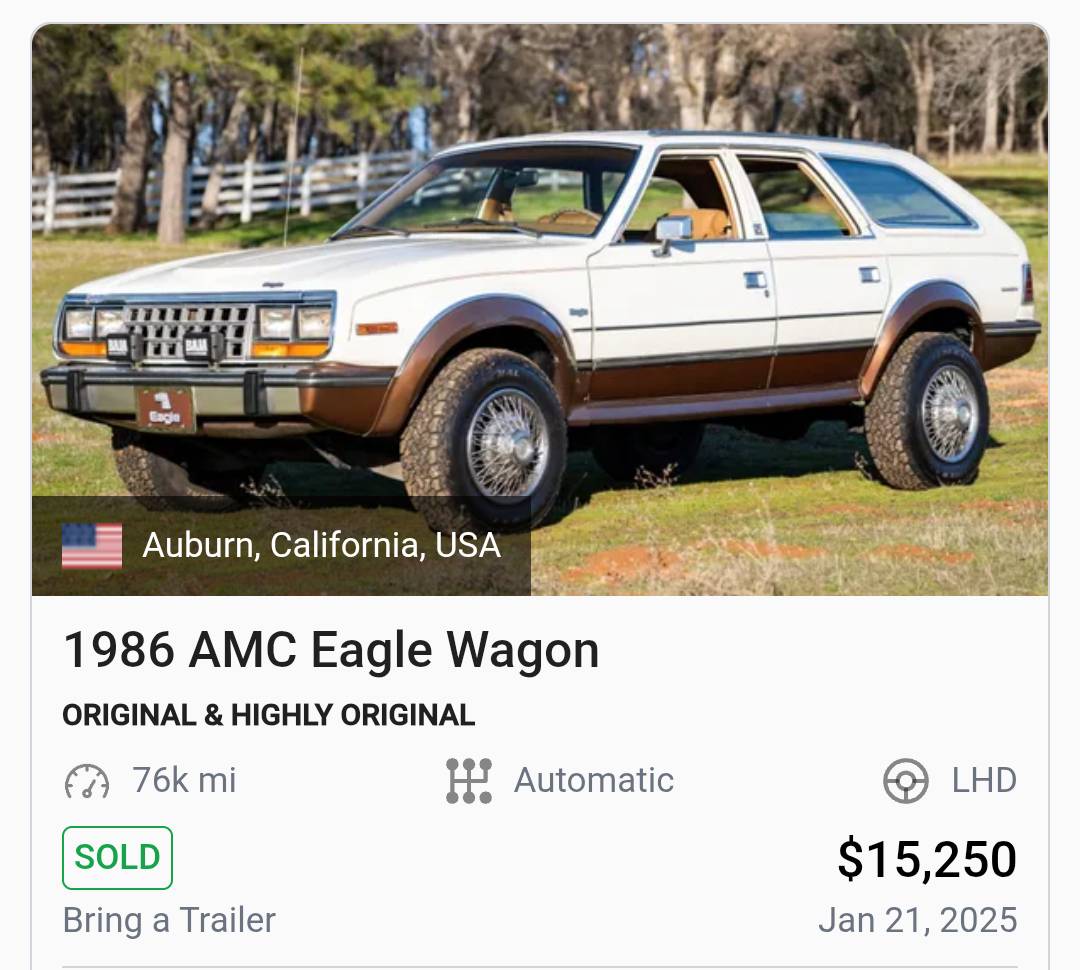Screen dimensions: 1080x970
Task: Click the car's rear wire wheel in photo
Action: (951, 413)
